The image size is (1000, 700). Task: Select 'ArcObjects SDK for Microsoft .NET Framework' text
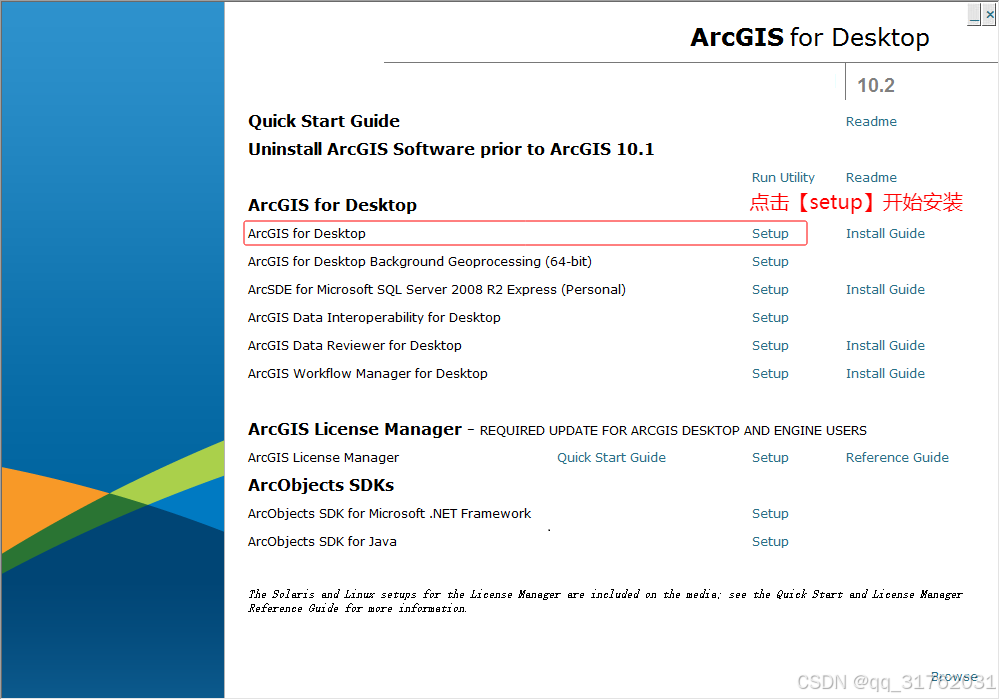(x=389, y=514)
